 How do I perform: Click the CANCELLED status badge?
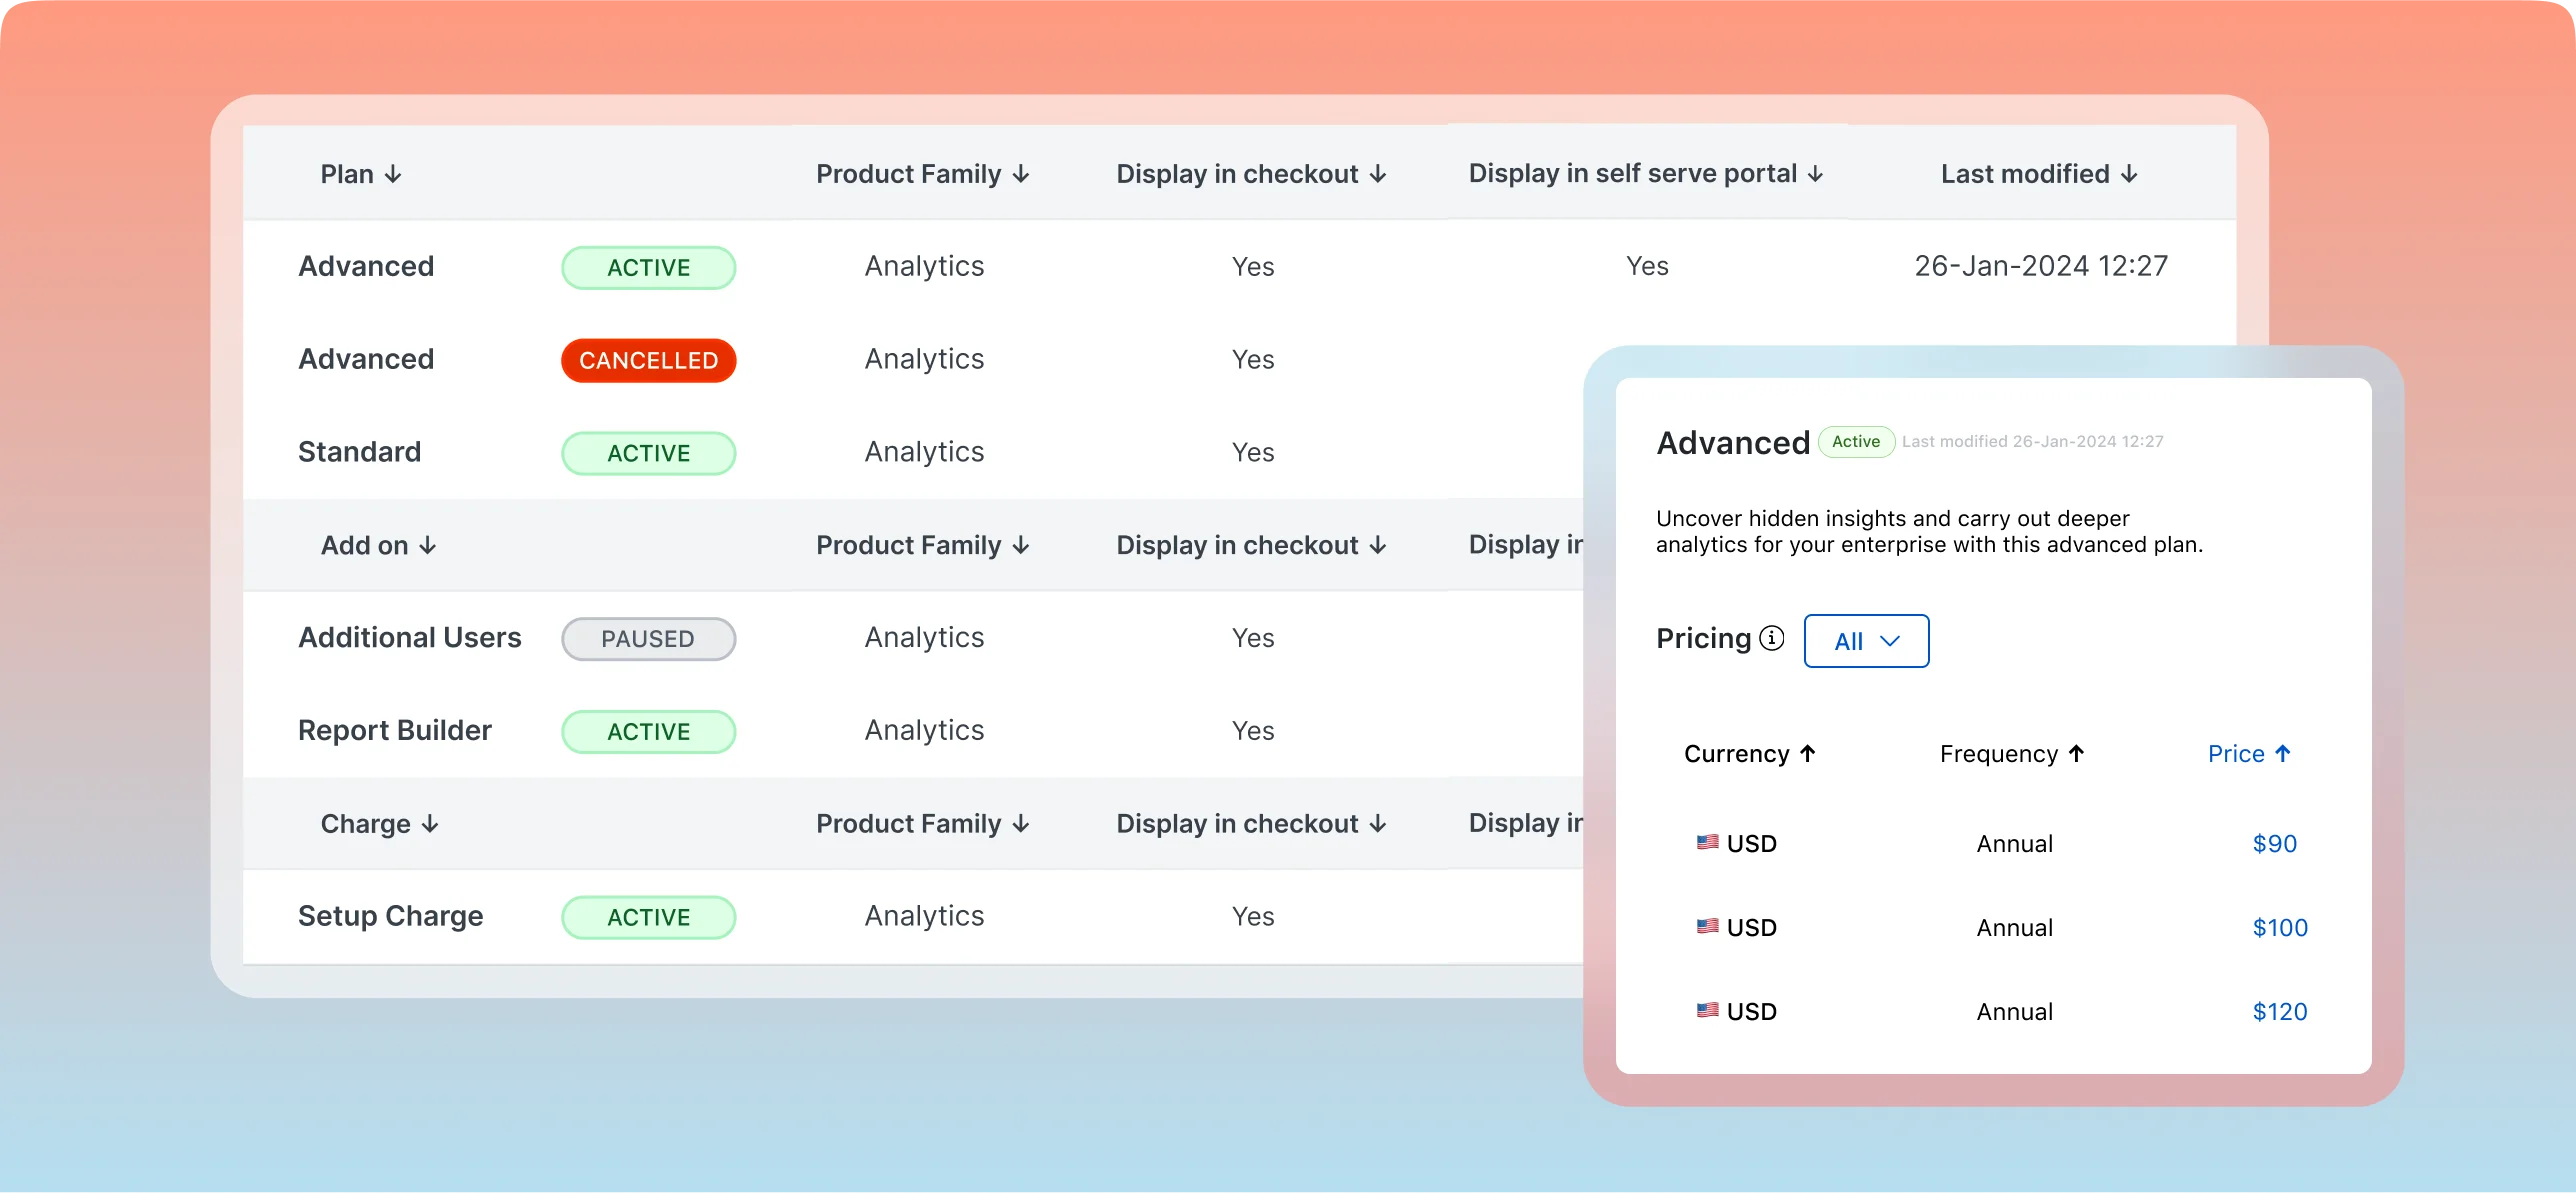coord(648,360)
